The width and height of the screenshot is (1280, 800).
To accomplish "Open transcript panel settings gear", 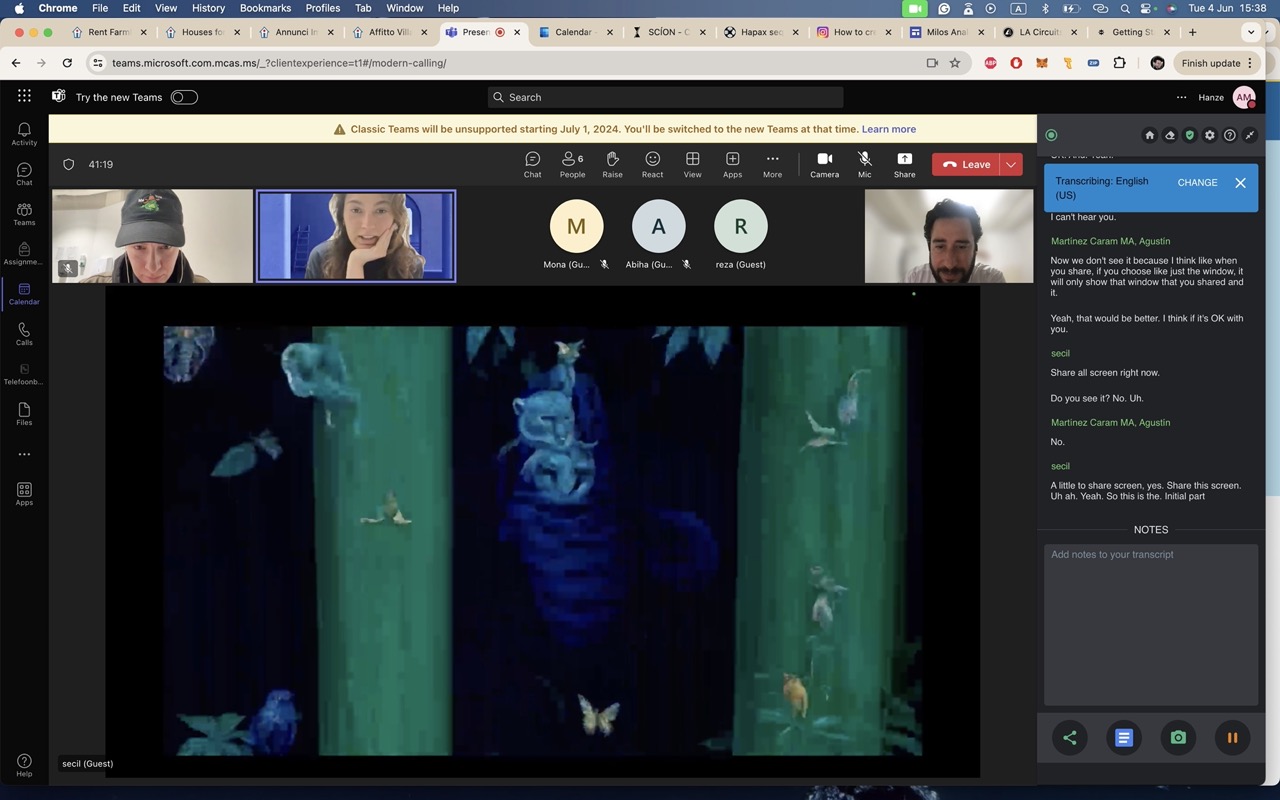I will click(x=1209, y=135).
